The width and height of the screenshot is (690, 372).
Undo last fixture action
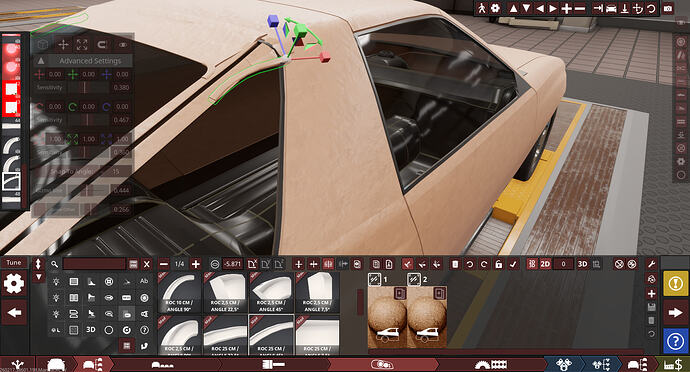click(x=470, y=264)
